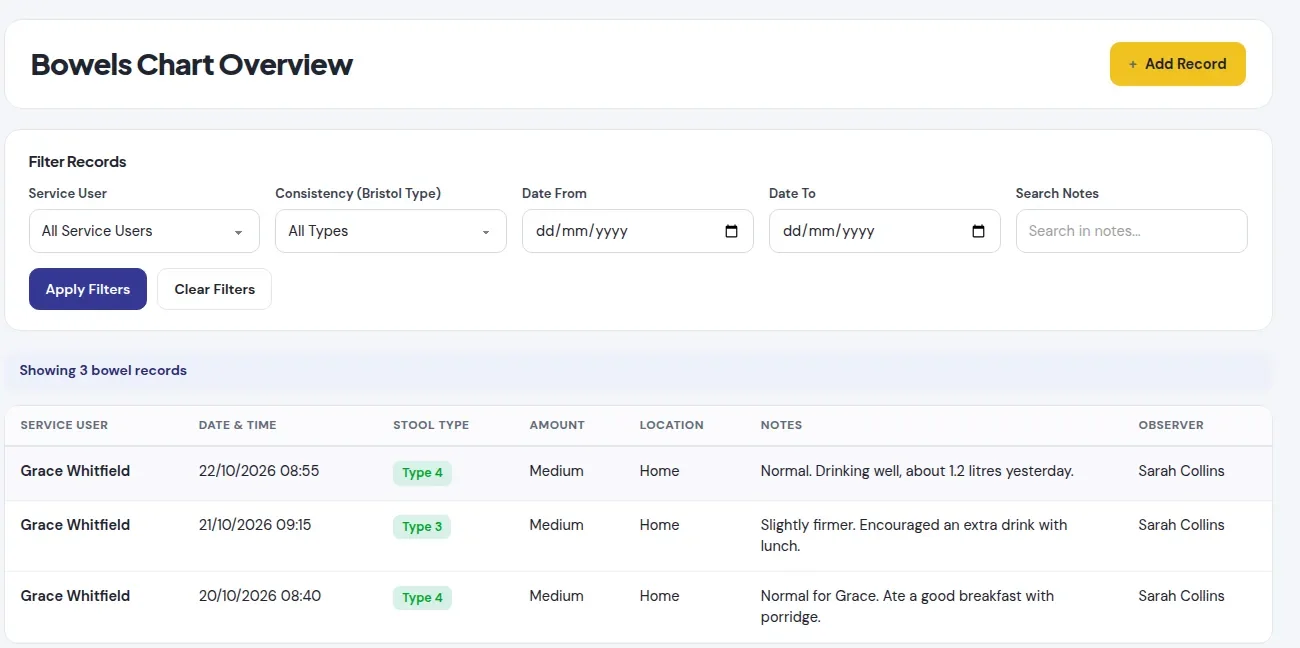The height and width of the screenshot is (648, 1300).
Task: Click the Location column header
Action: coord(672,425)
